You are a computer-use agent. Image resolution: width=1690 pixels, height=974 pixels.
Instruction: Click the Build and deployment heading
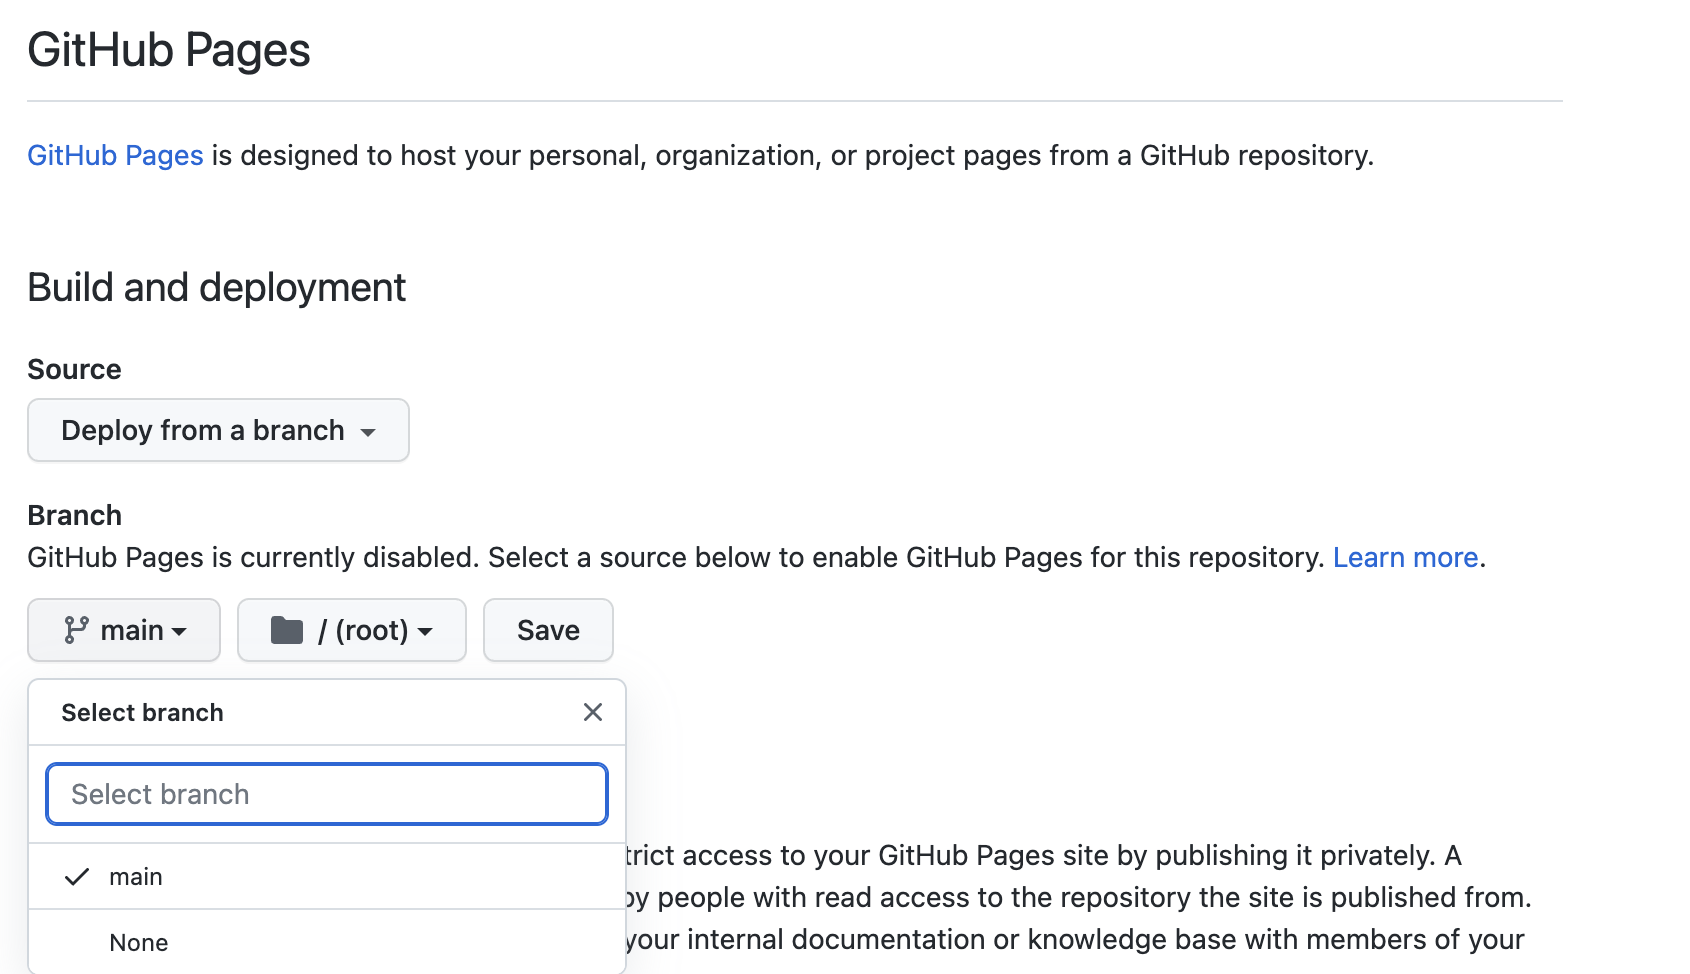(x=216, y=288)
